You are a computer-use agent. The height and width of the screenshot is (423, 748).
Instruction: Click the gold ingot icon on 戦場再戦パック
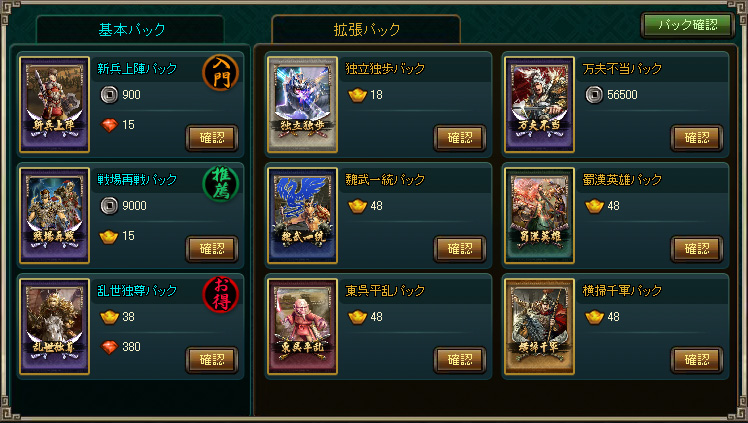[109, 236]
